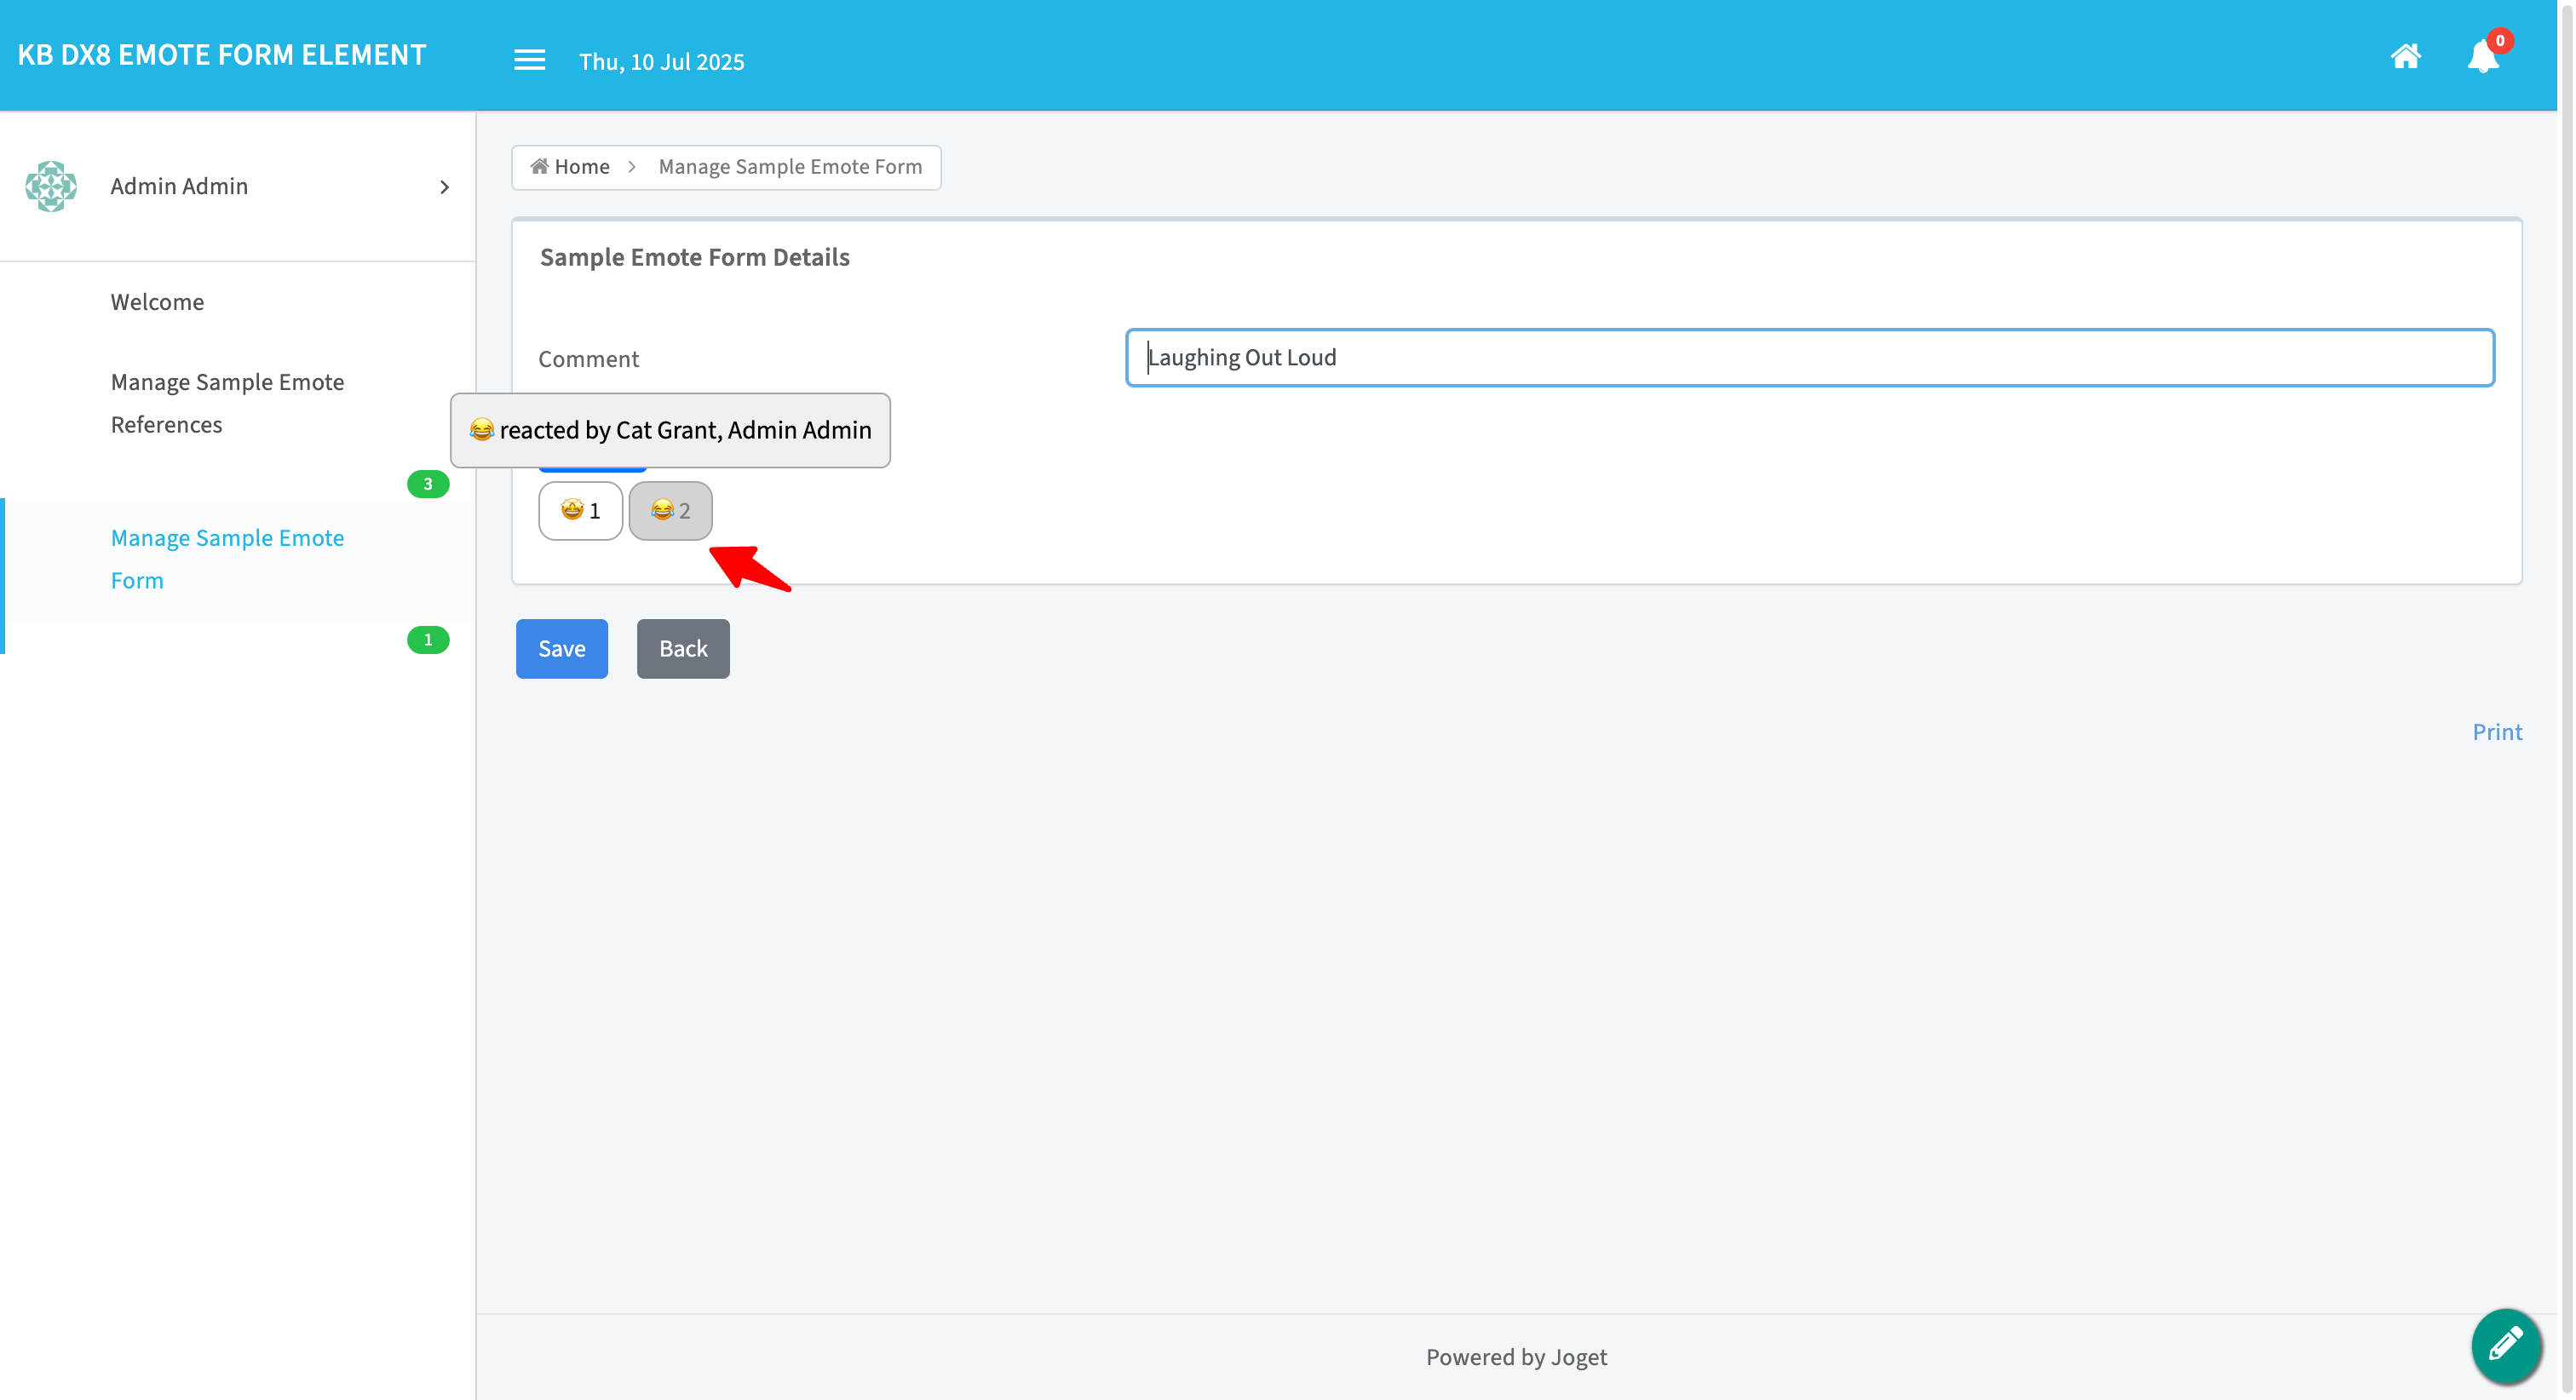2576x1400 pixels.
Task: Click the green badge showing 3
Action: coord(428,484)
